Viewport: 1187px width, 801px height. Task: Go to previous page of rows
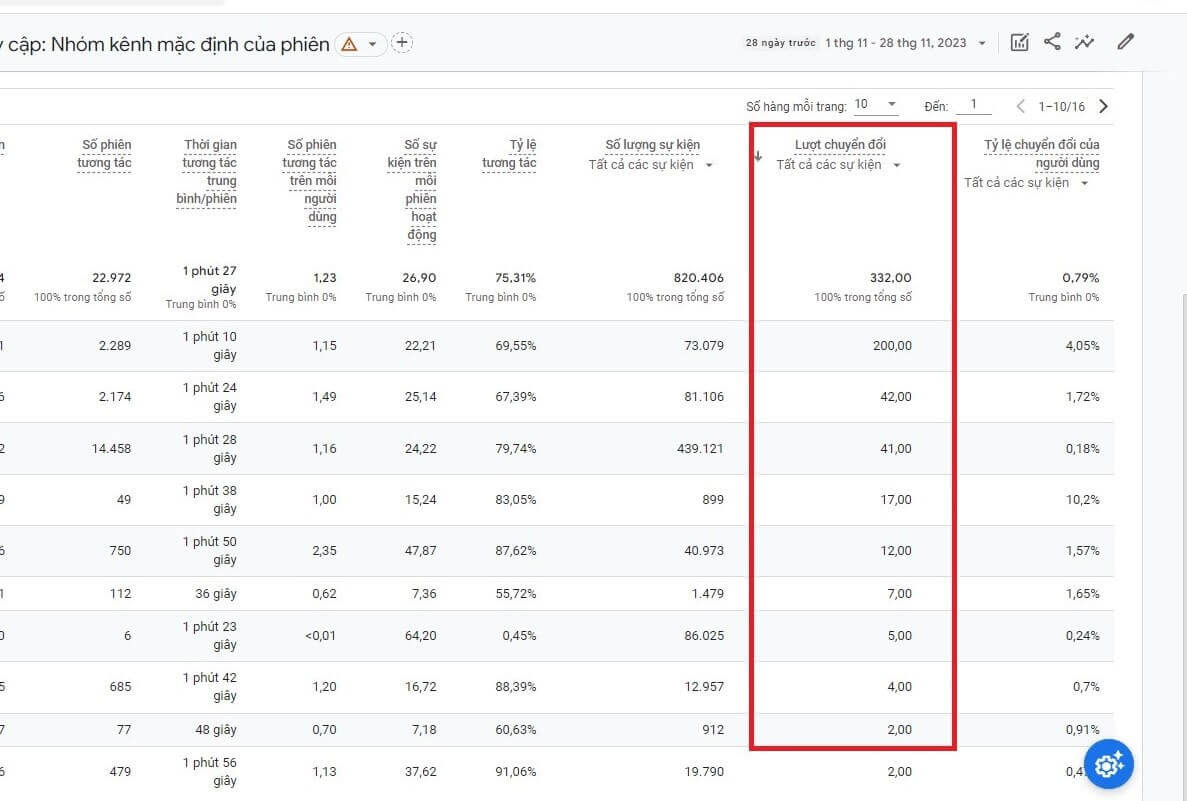click(x=1020, y=106)
